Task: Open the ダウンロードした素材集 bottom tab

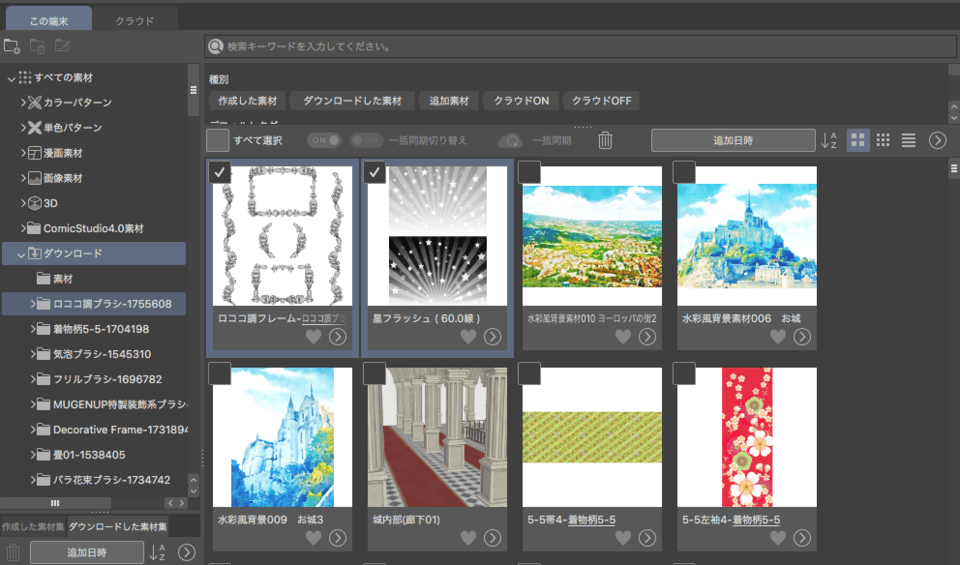Action: click(118, 526)
